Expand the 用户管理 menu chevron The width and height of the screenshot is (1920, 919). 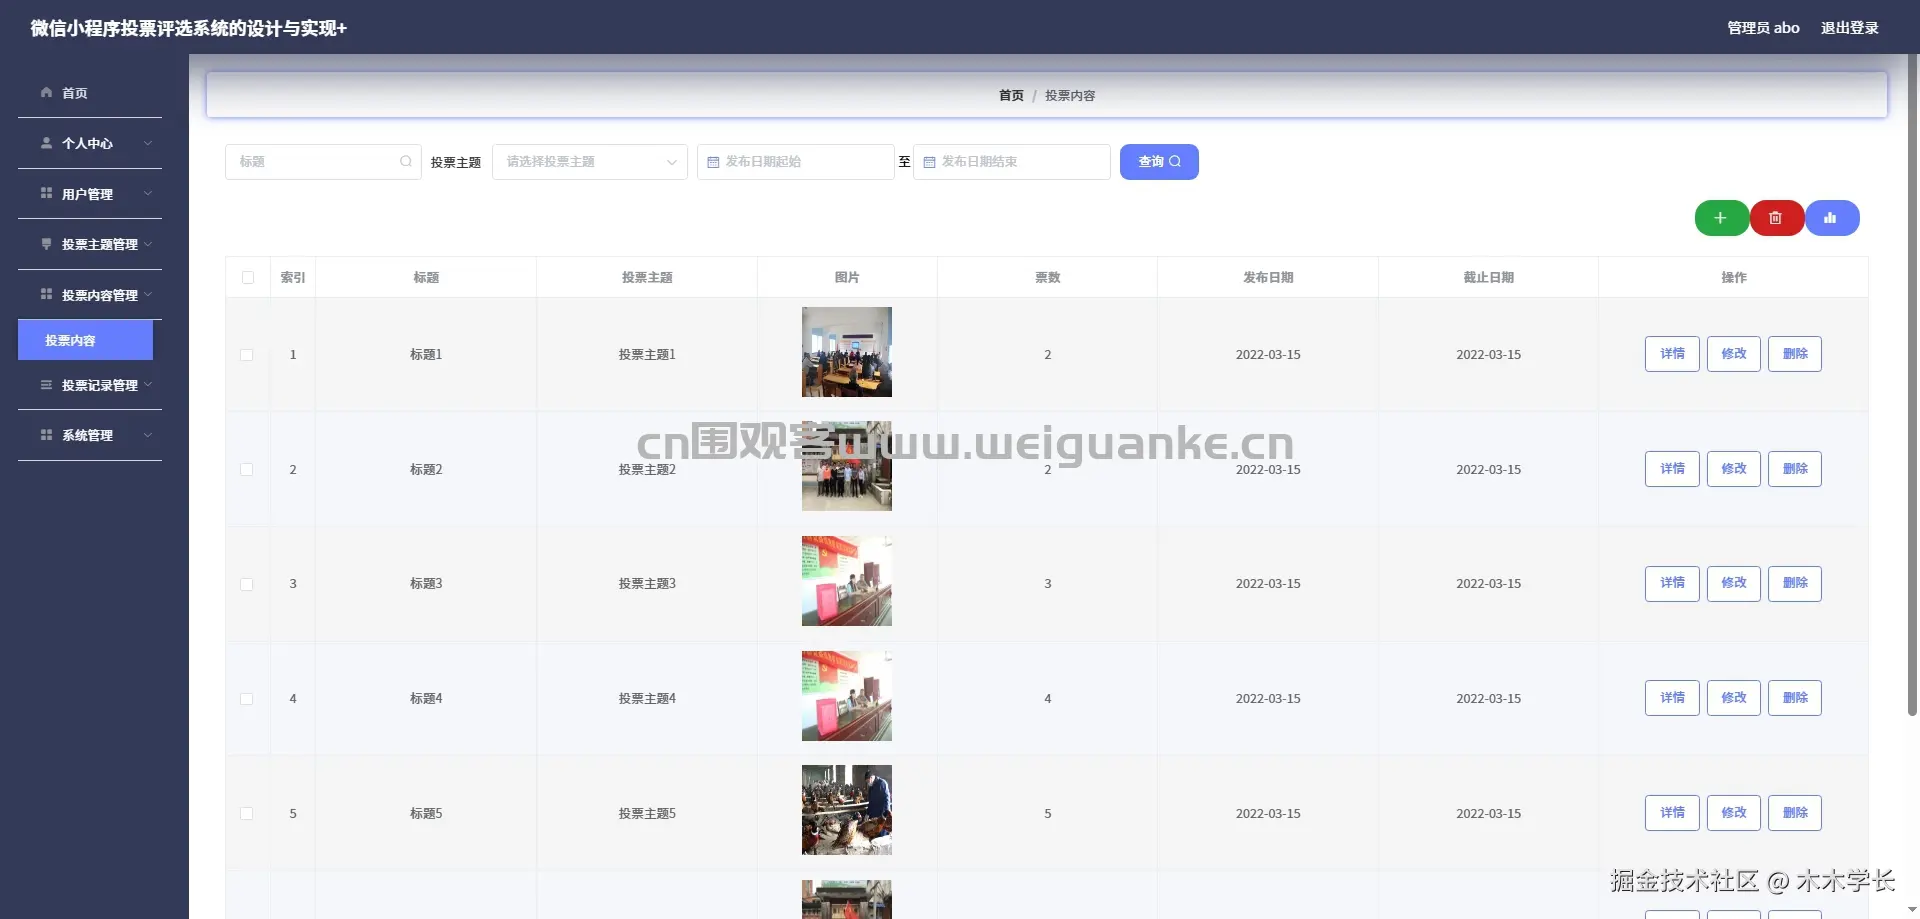click(x=148, y=193)
